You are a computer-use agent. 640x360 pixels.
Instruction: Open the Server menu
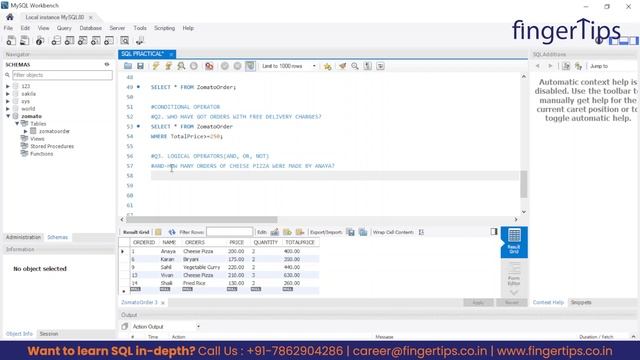pyautogui.click(x=117, y=28)
